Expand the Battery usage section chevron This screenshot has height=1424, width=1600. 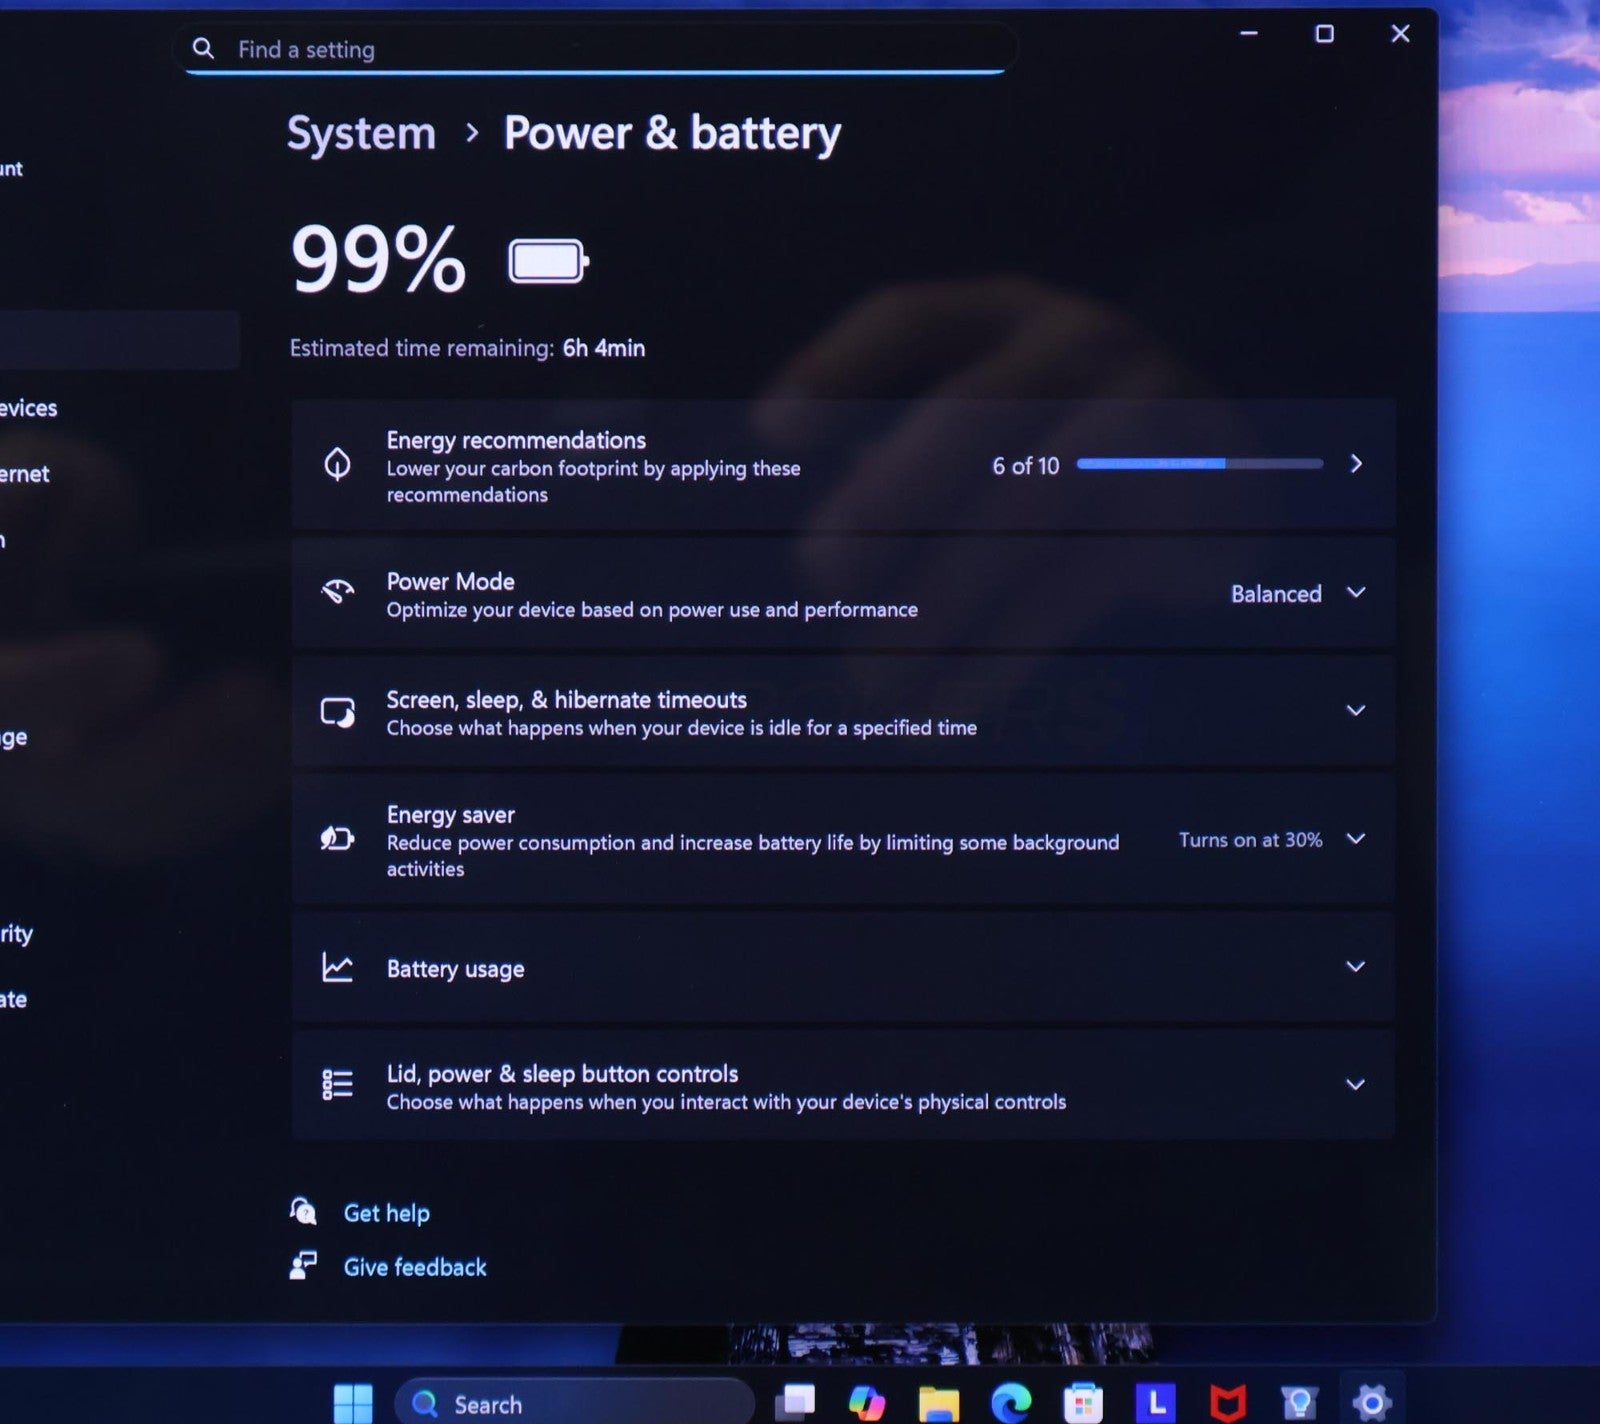(x=1355, y=967)
